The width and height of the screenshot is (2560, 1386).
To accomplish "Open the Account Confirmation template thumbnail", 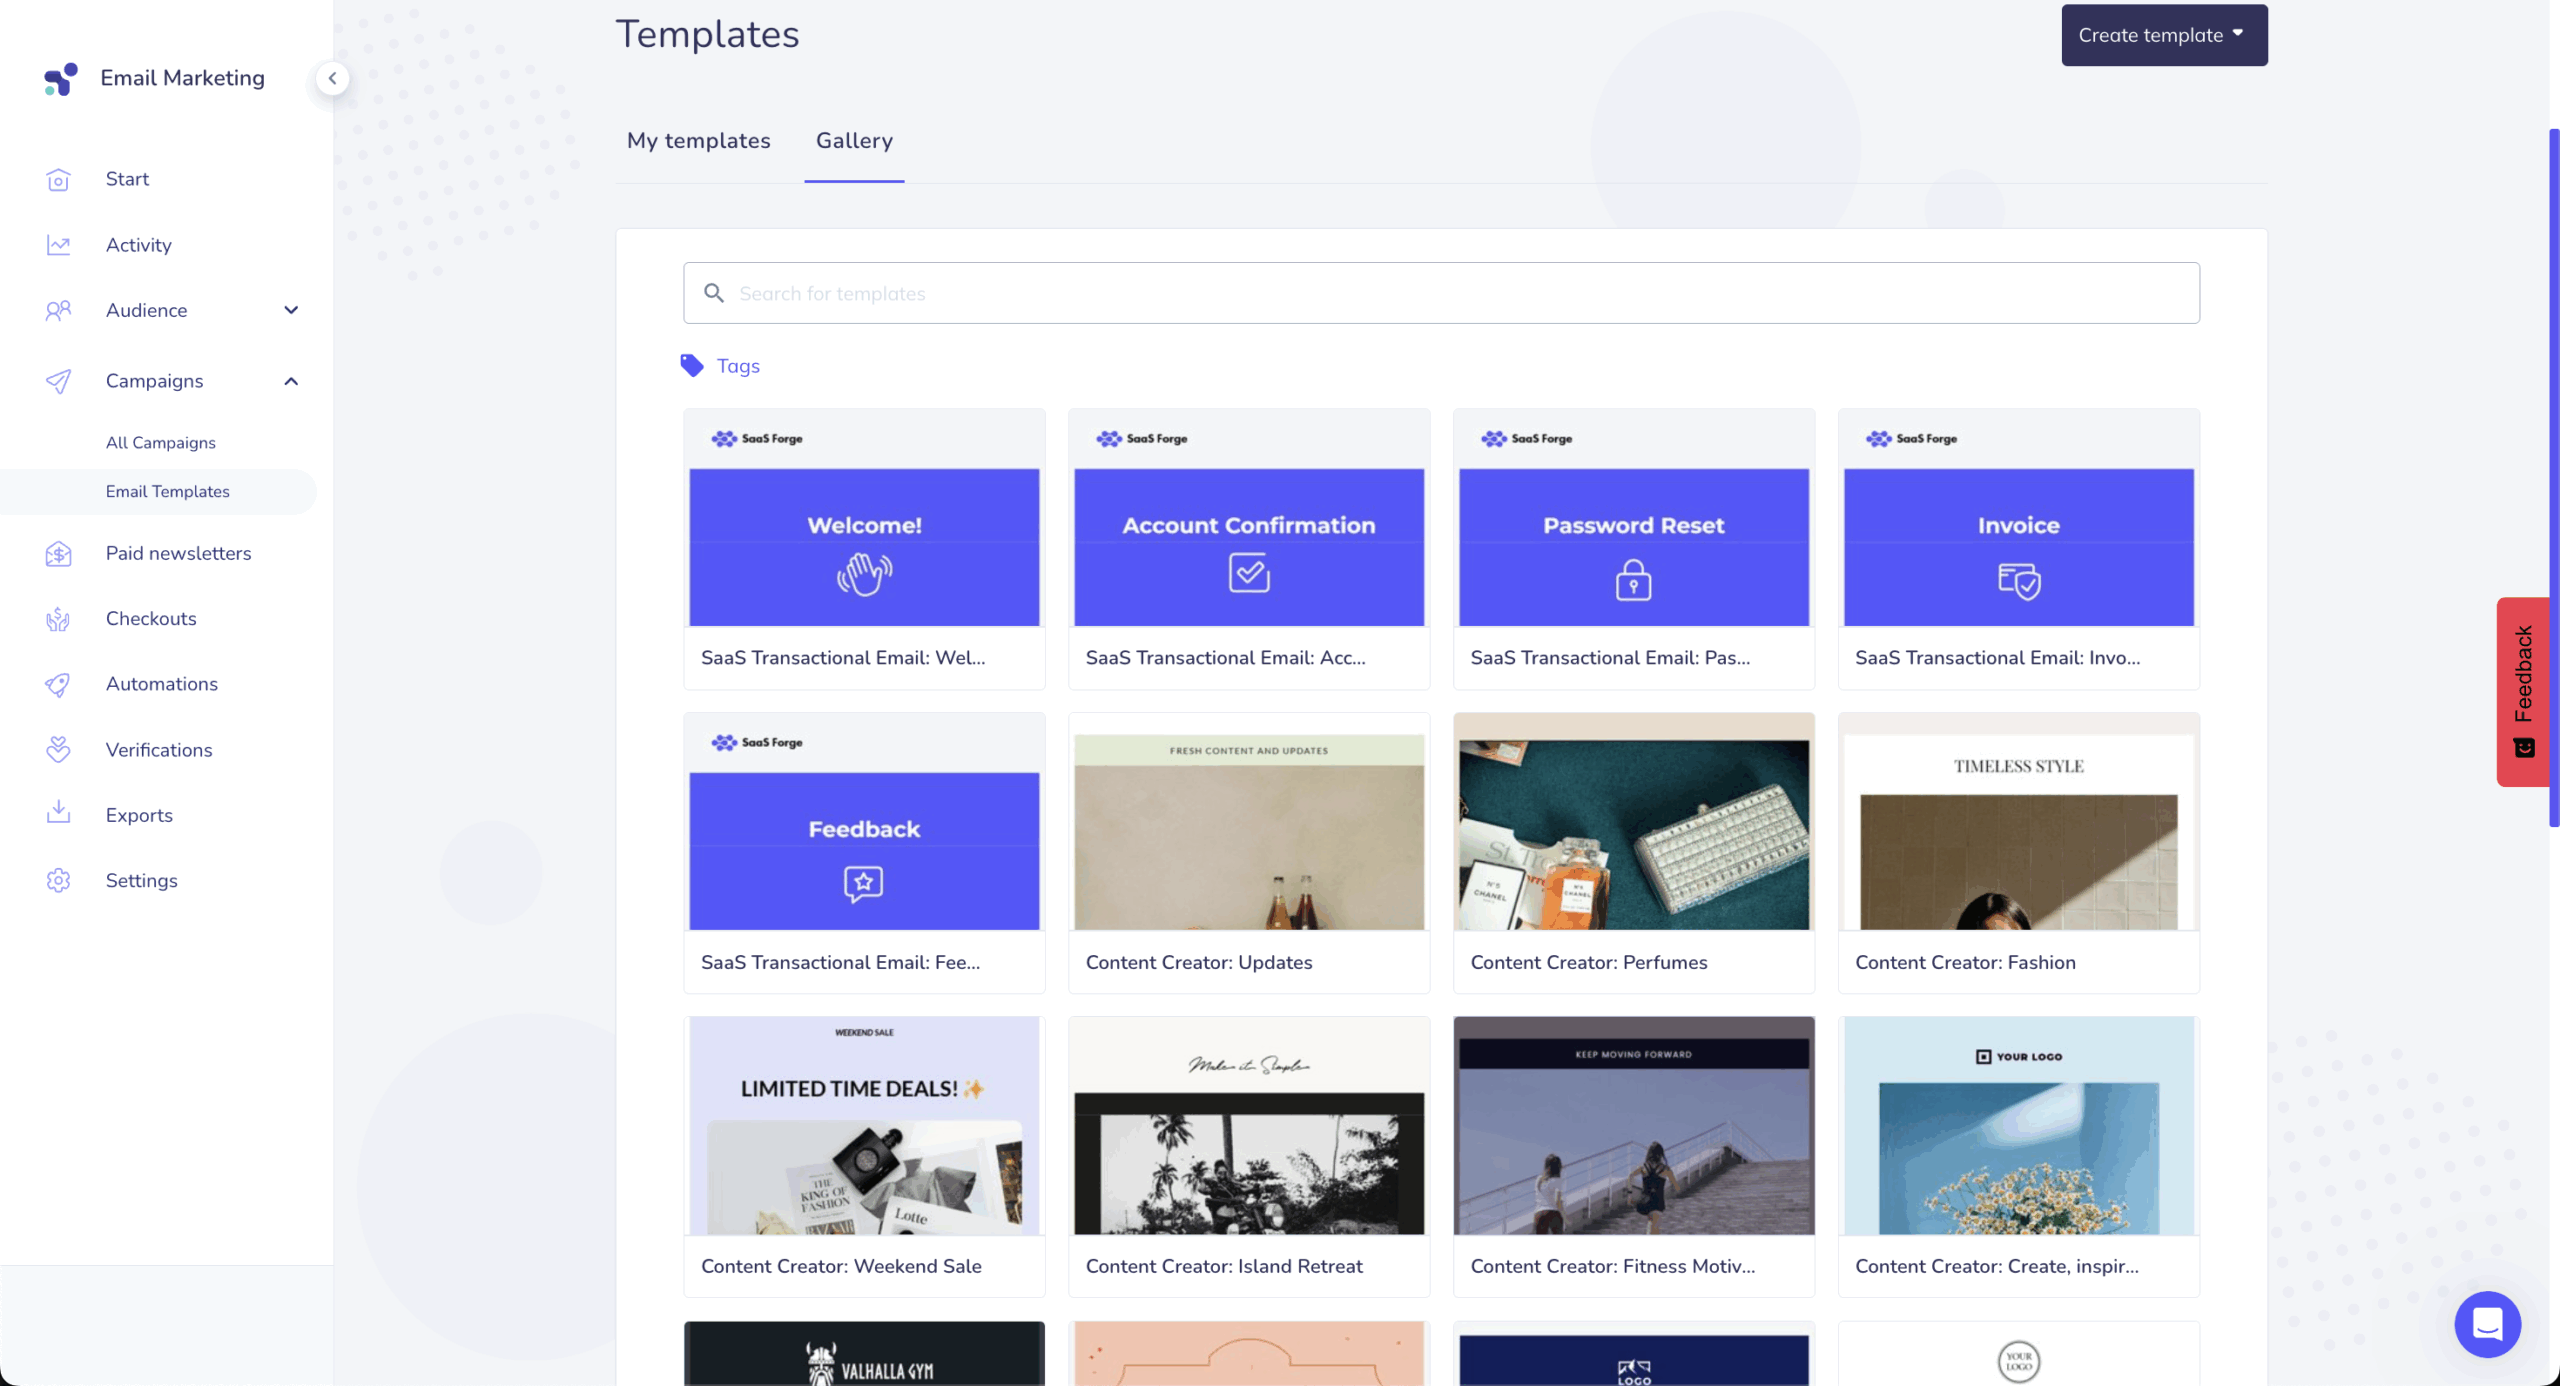I will click(x=1249, y=518).
